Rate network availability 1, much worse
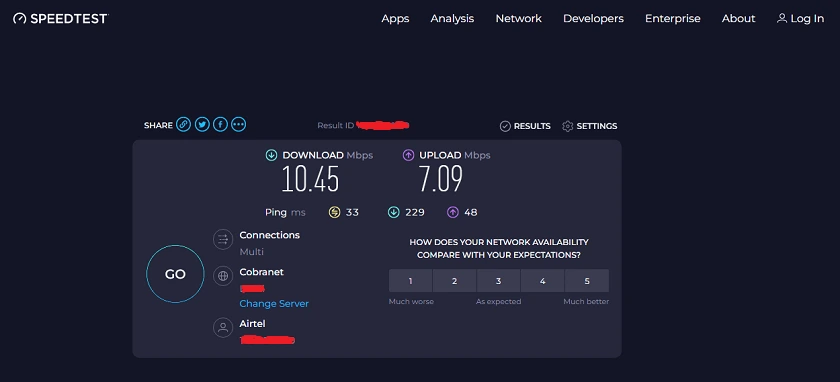This screenshot has height=382, width=840. click(x=410, y=281)
